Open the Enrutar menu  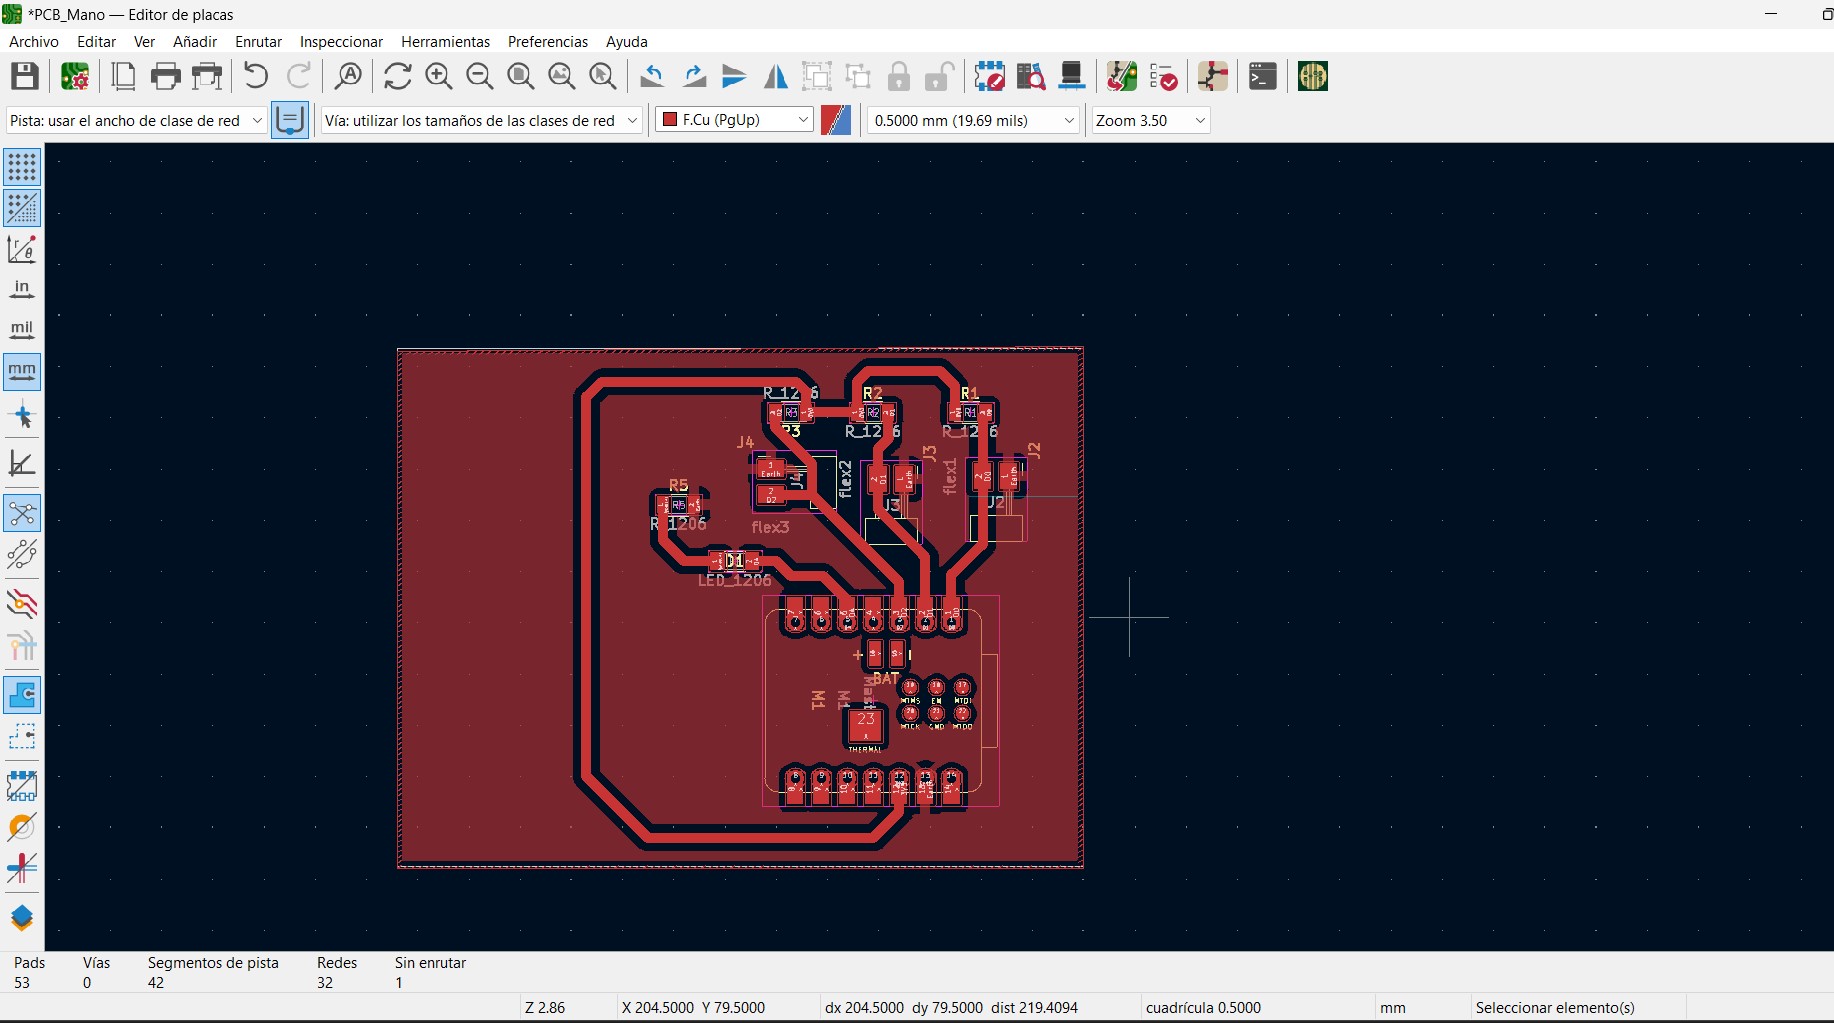click(x=259, y=41)
